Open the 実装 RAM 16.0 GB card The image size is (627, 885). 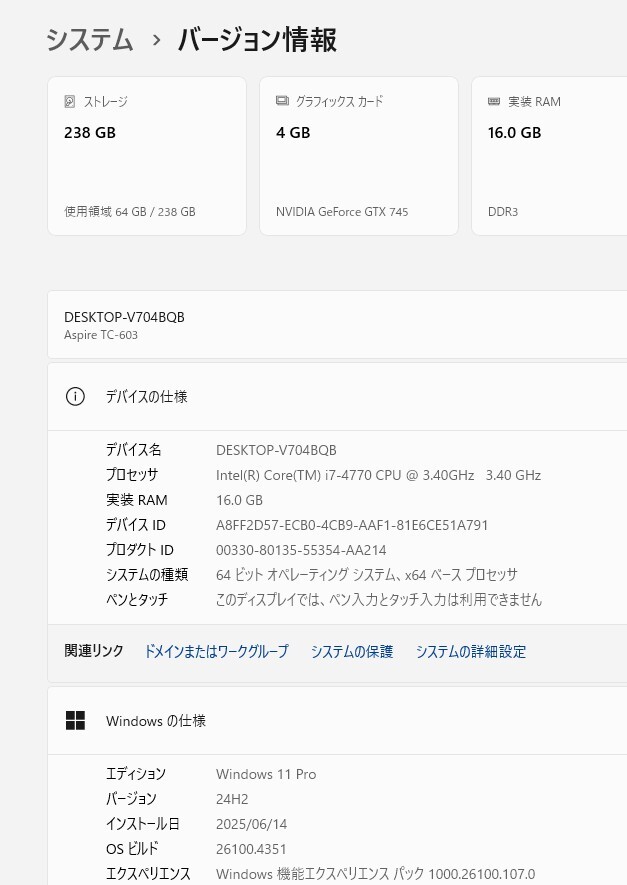click(x=549, y=156)
